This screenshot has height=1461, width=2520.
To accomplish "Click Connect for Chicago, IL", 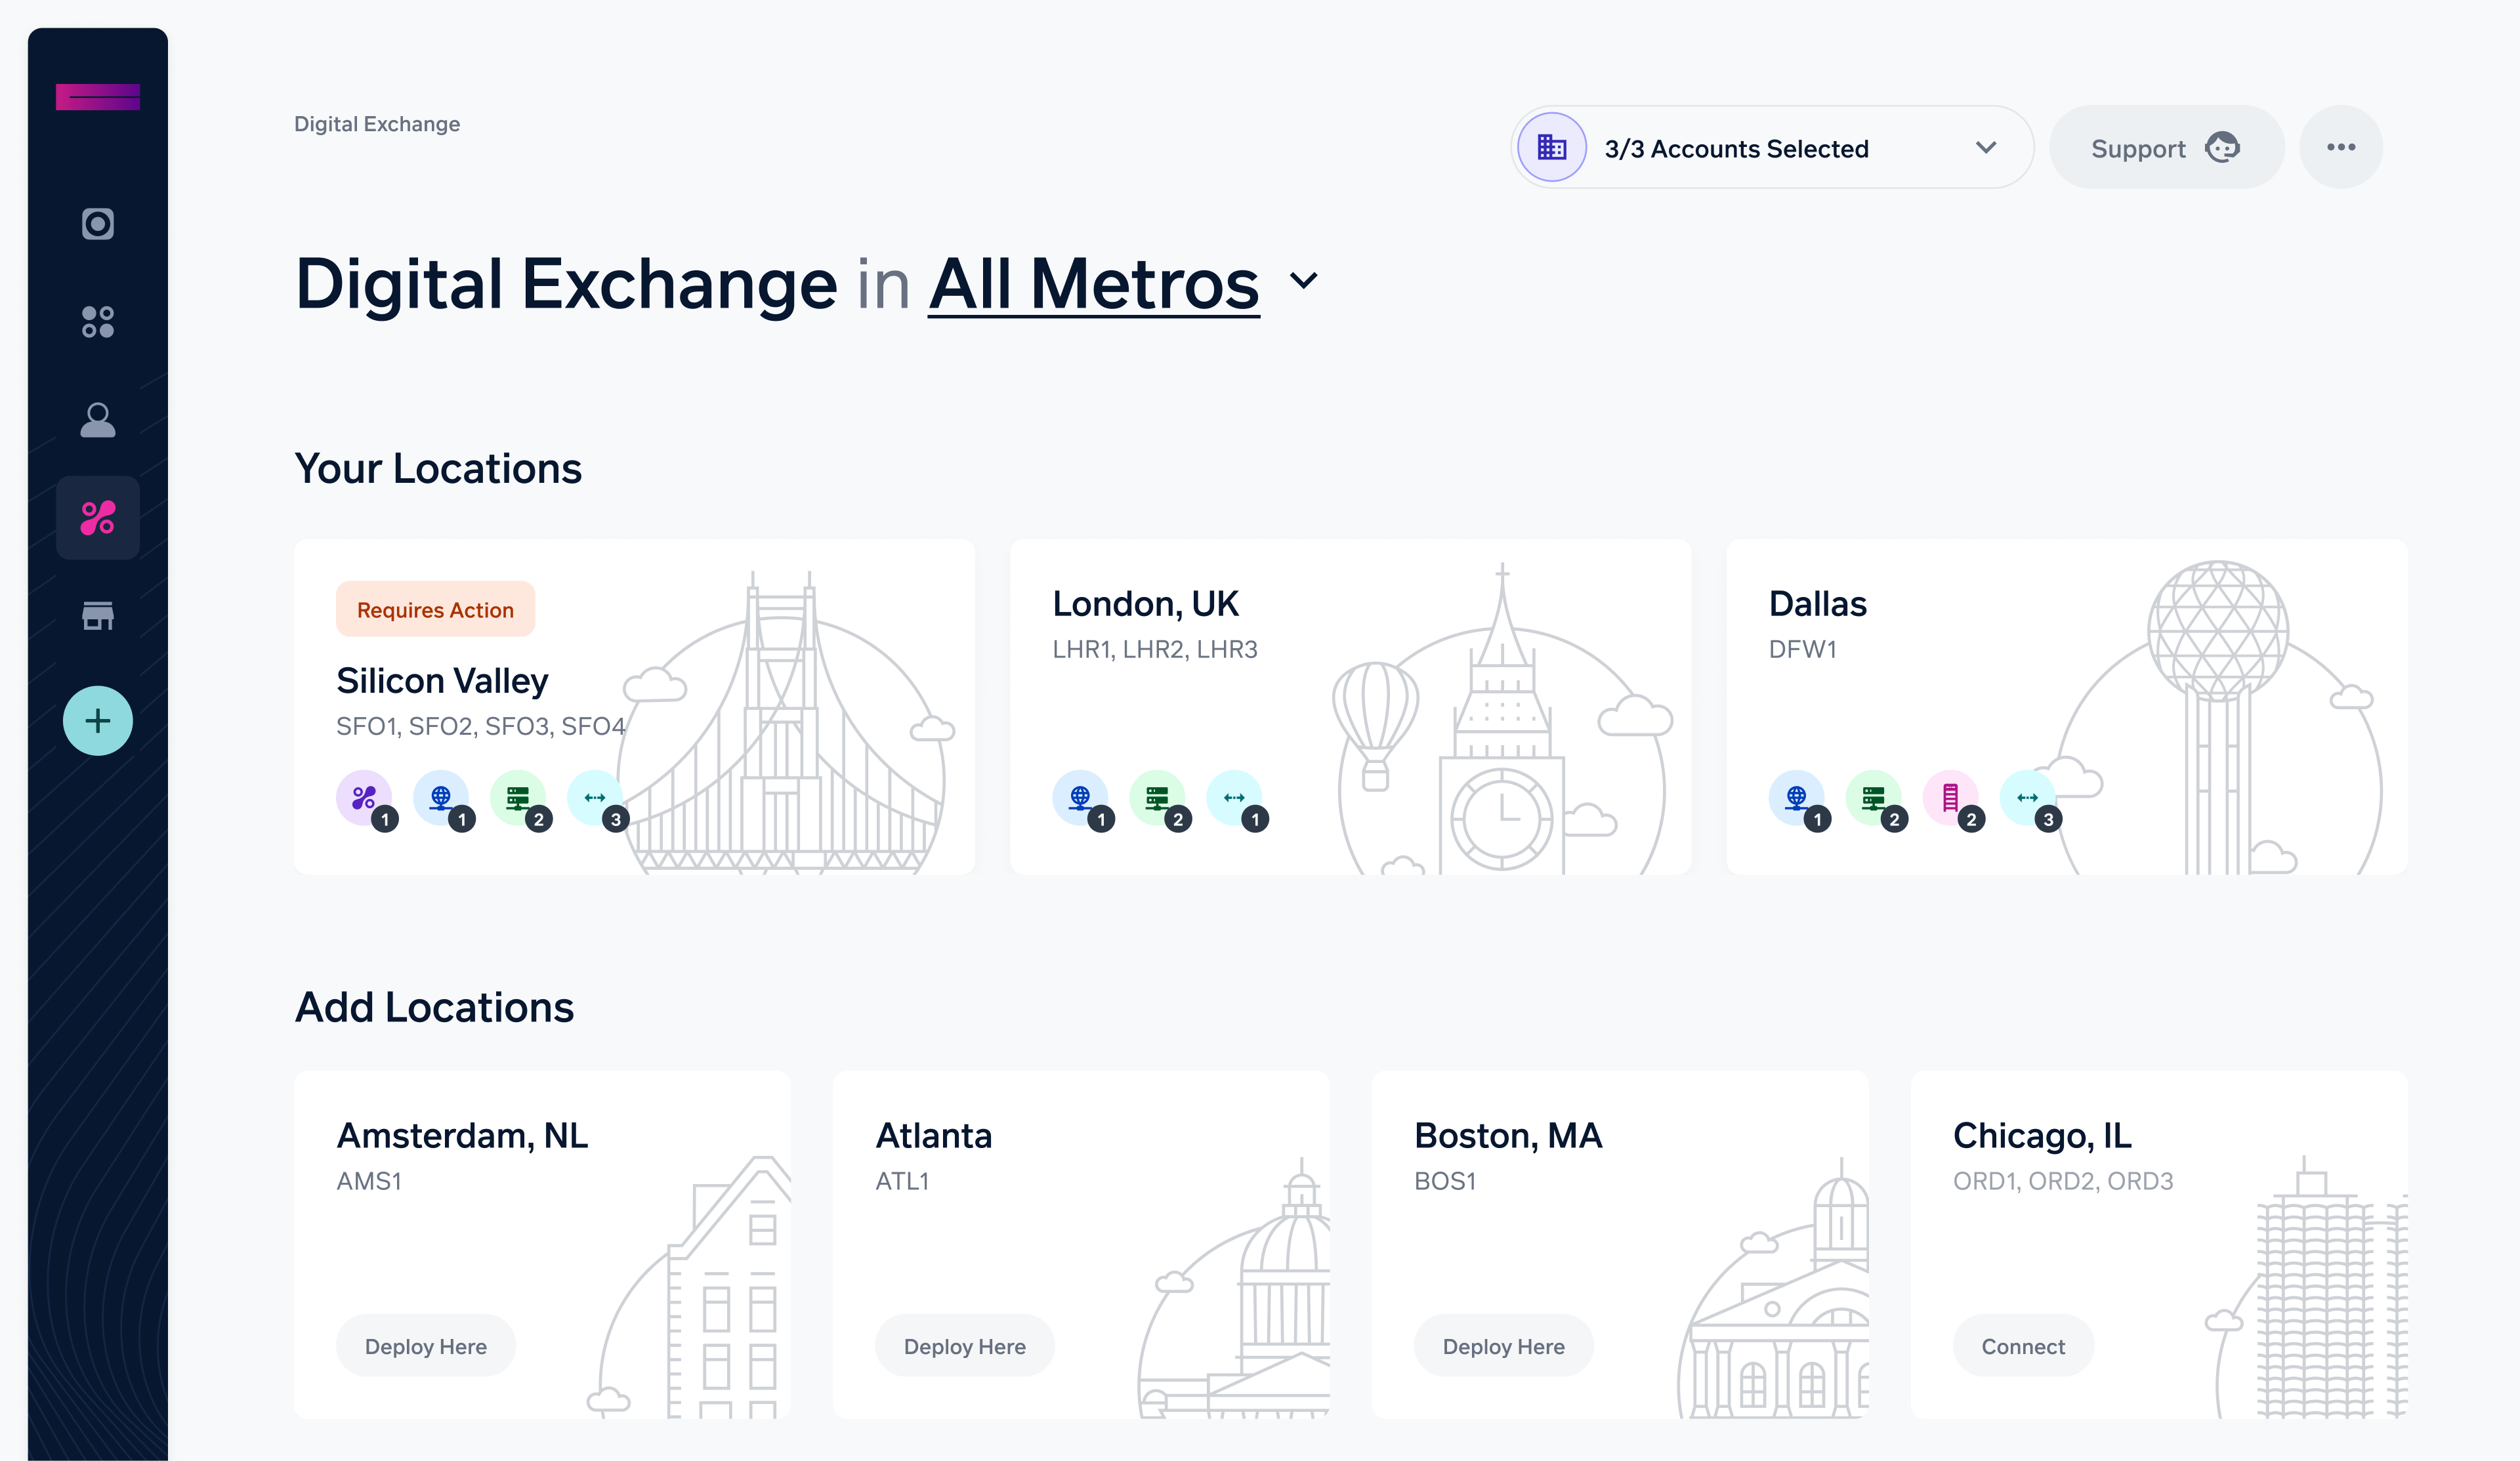I will pos(2023,1346).
